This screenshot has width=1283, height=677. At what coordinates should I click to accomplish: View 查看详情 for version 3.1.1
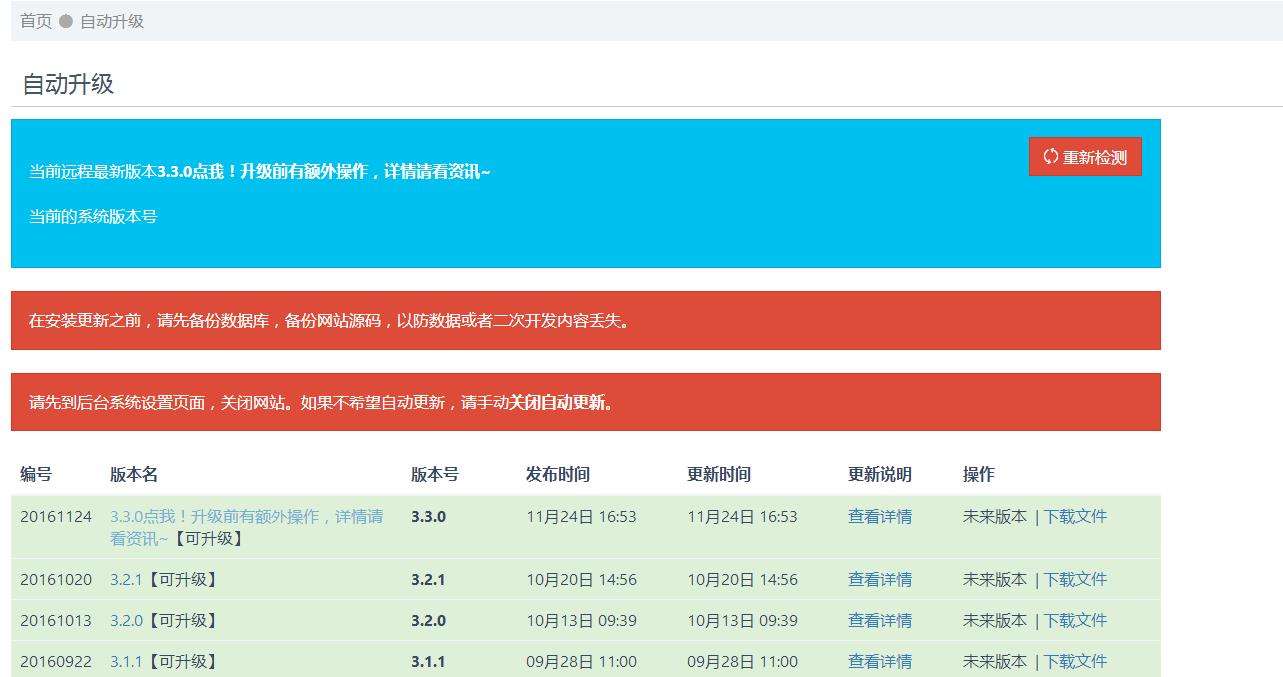pos(880,661)
